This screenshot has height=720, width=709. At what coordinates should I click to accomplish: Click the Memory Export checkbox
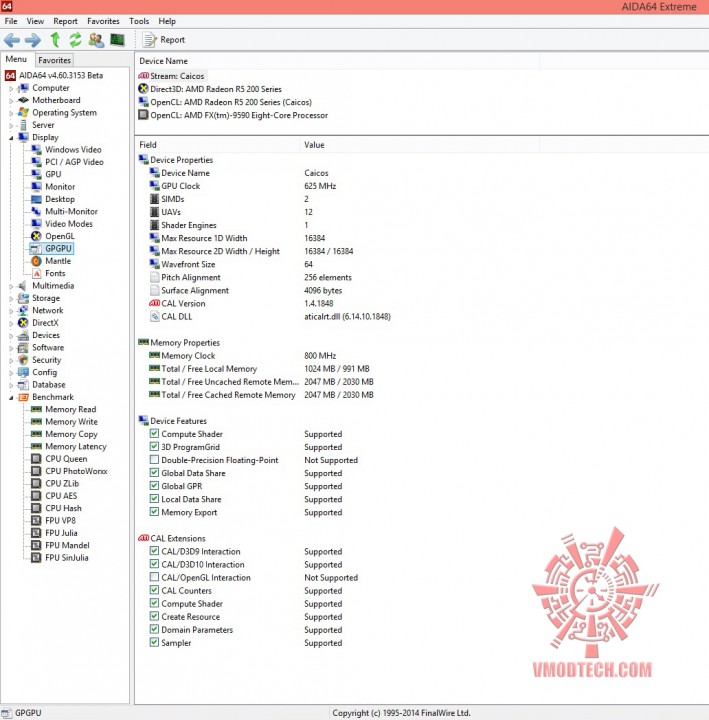click(x=154, y=512)
